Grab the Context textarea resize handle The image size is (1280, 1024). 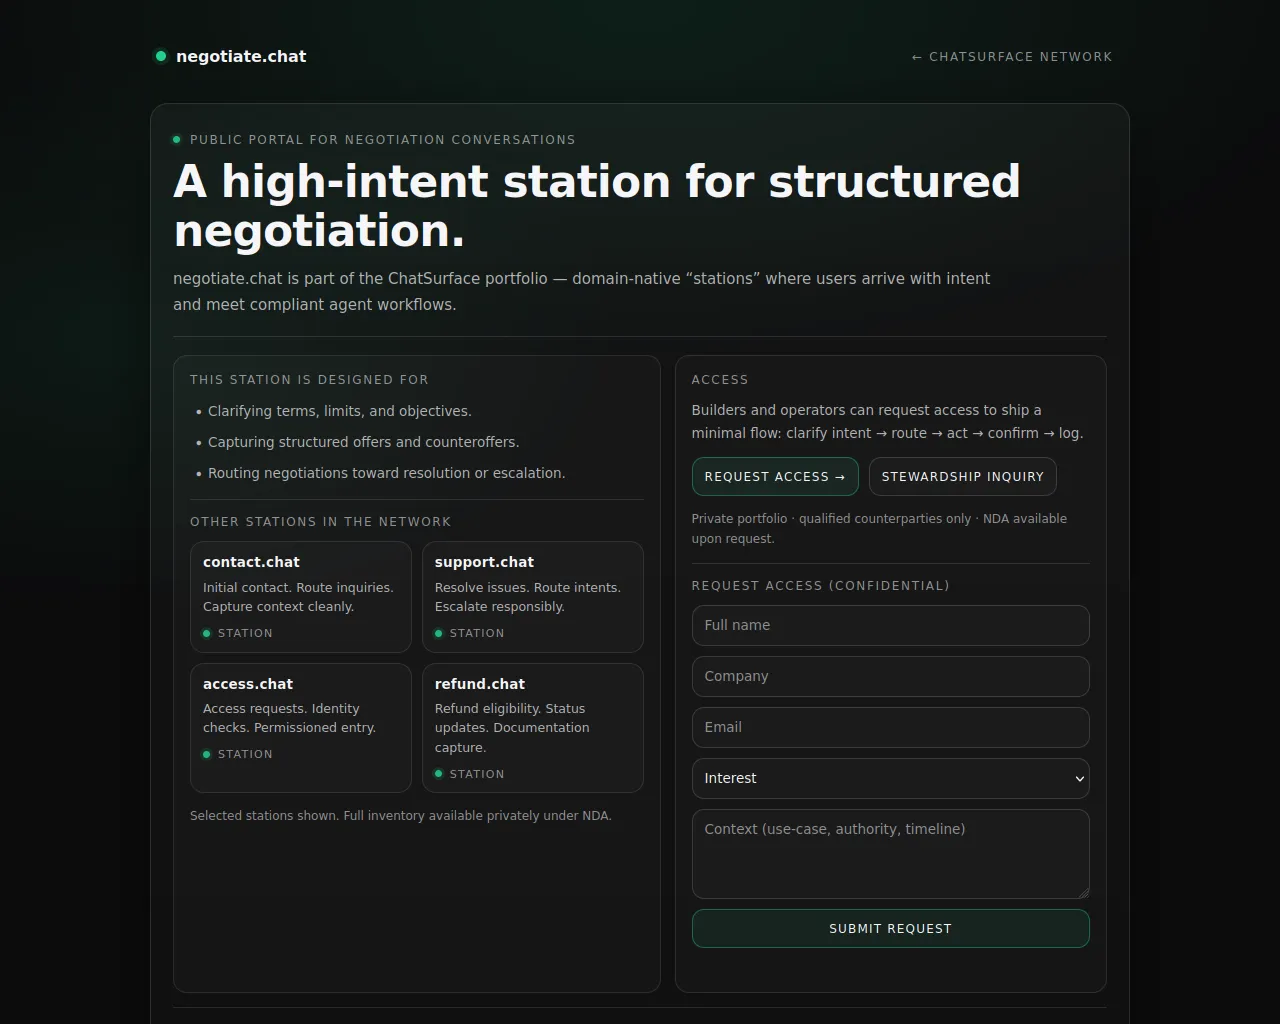tap(1083, 892)
